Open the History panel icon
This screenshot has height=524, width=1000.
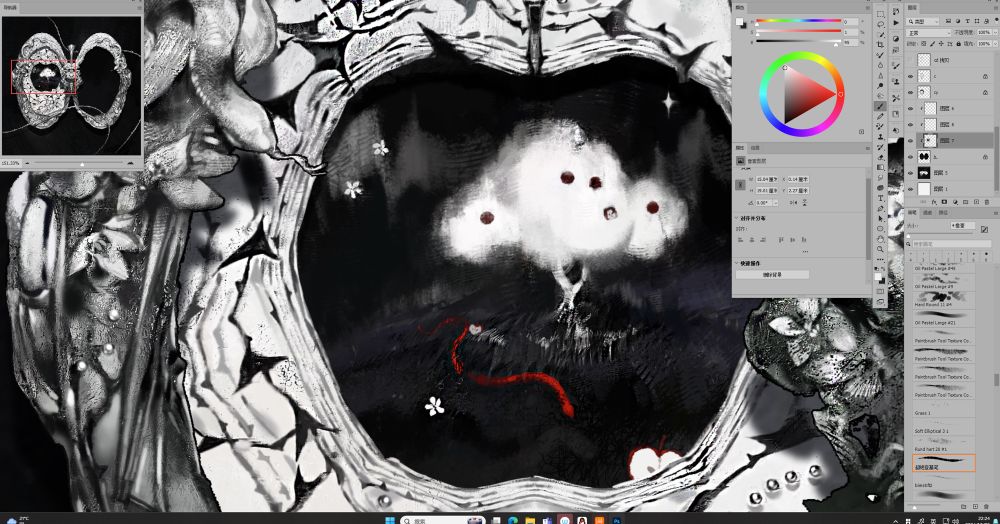click(x=896, y=11)
